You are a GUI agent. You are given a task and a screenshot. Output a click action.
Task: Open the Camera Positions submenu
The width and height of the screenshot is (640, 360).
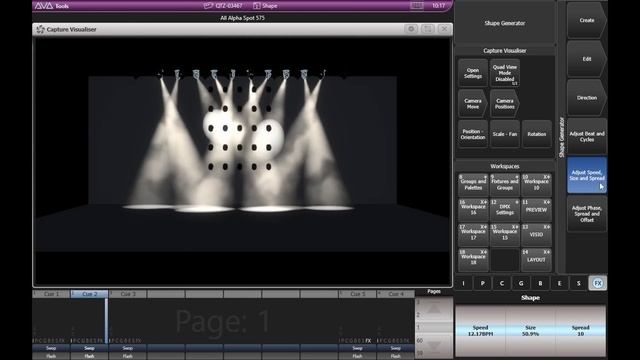505,104
